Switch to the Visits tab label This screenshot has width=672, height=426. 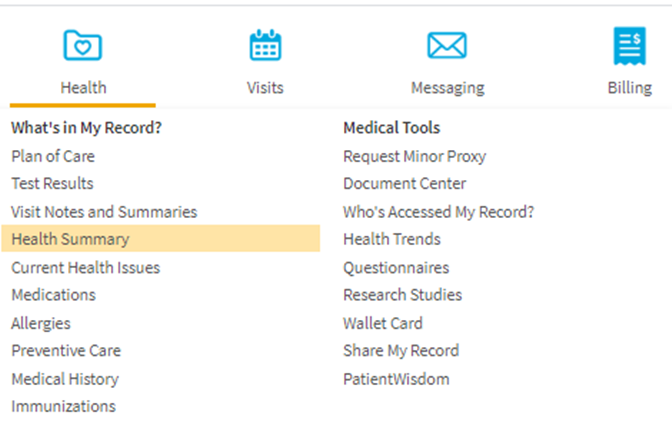point(265,88)
